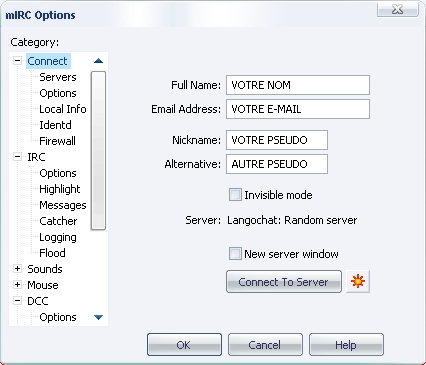The image size is (426, 365).
Task: Click the Alternative nickname input field
Action: tap(277, 164)
